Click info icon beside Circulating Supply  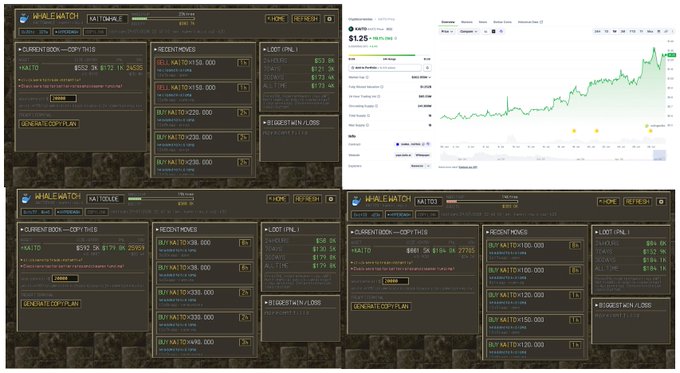(376, 106)
